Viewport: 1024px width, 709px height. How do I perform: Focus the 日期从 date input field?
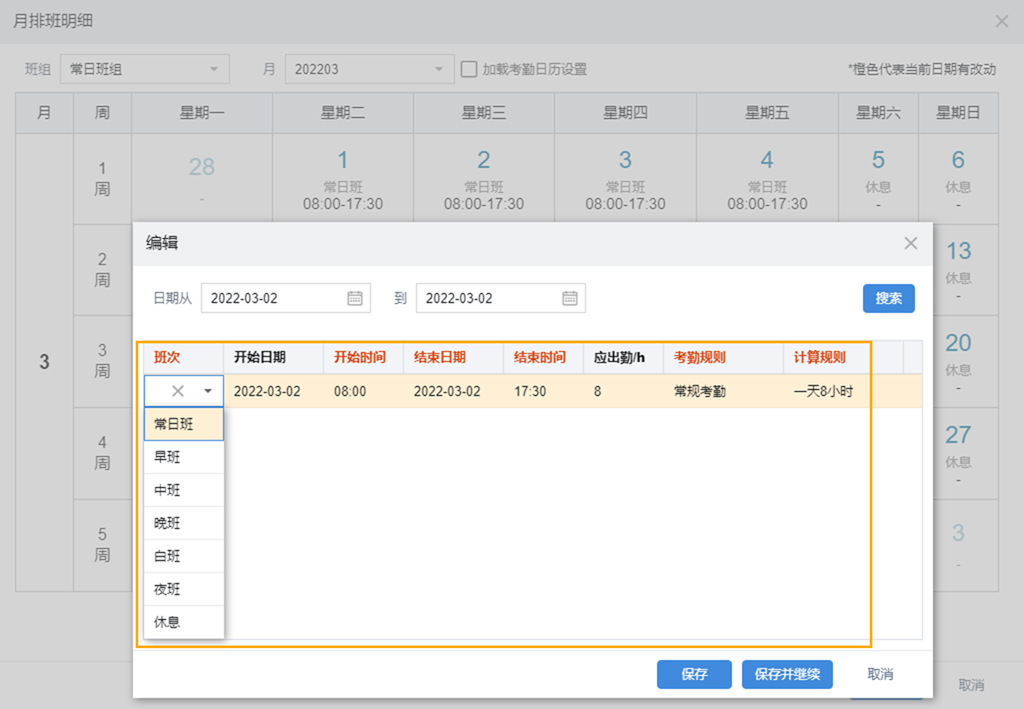click(285, 298)
